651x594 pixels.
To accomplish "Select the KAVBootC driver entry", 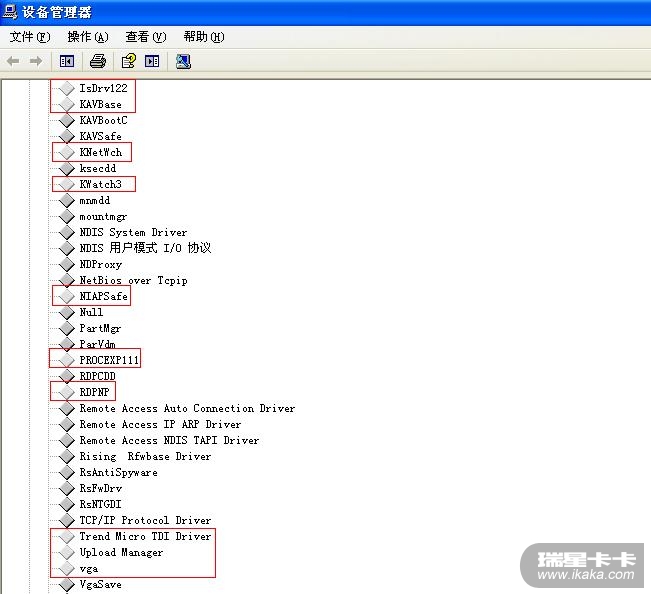I will 103,120.
